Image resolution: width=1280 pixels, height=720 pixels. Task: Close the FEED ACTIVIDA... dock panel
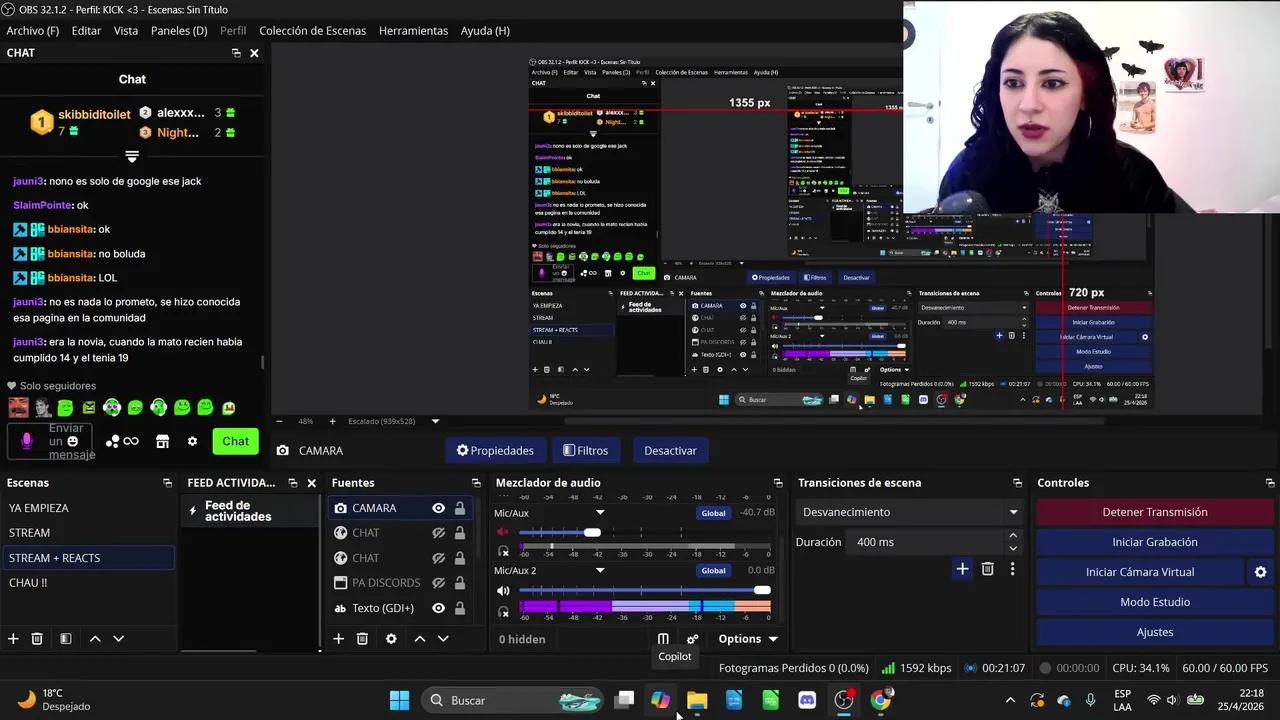point(311,483)
